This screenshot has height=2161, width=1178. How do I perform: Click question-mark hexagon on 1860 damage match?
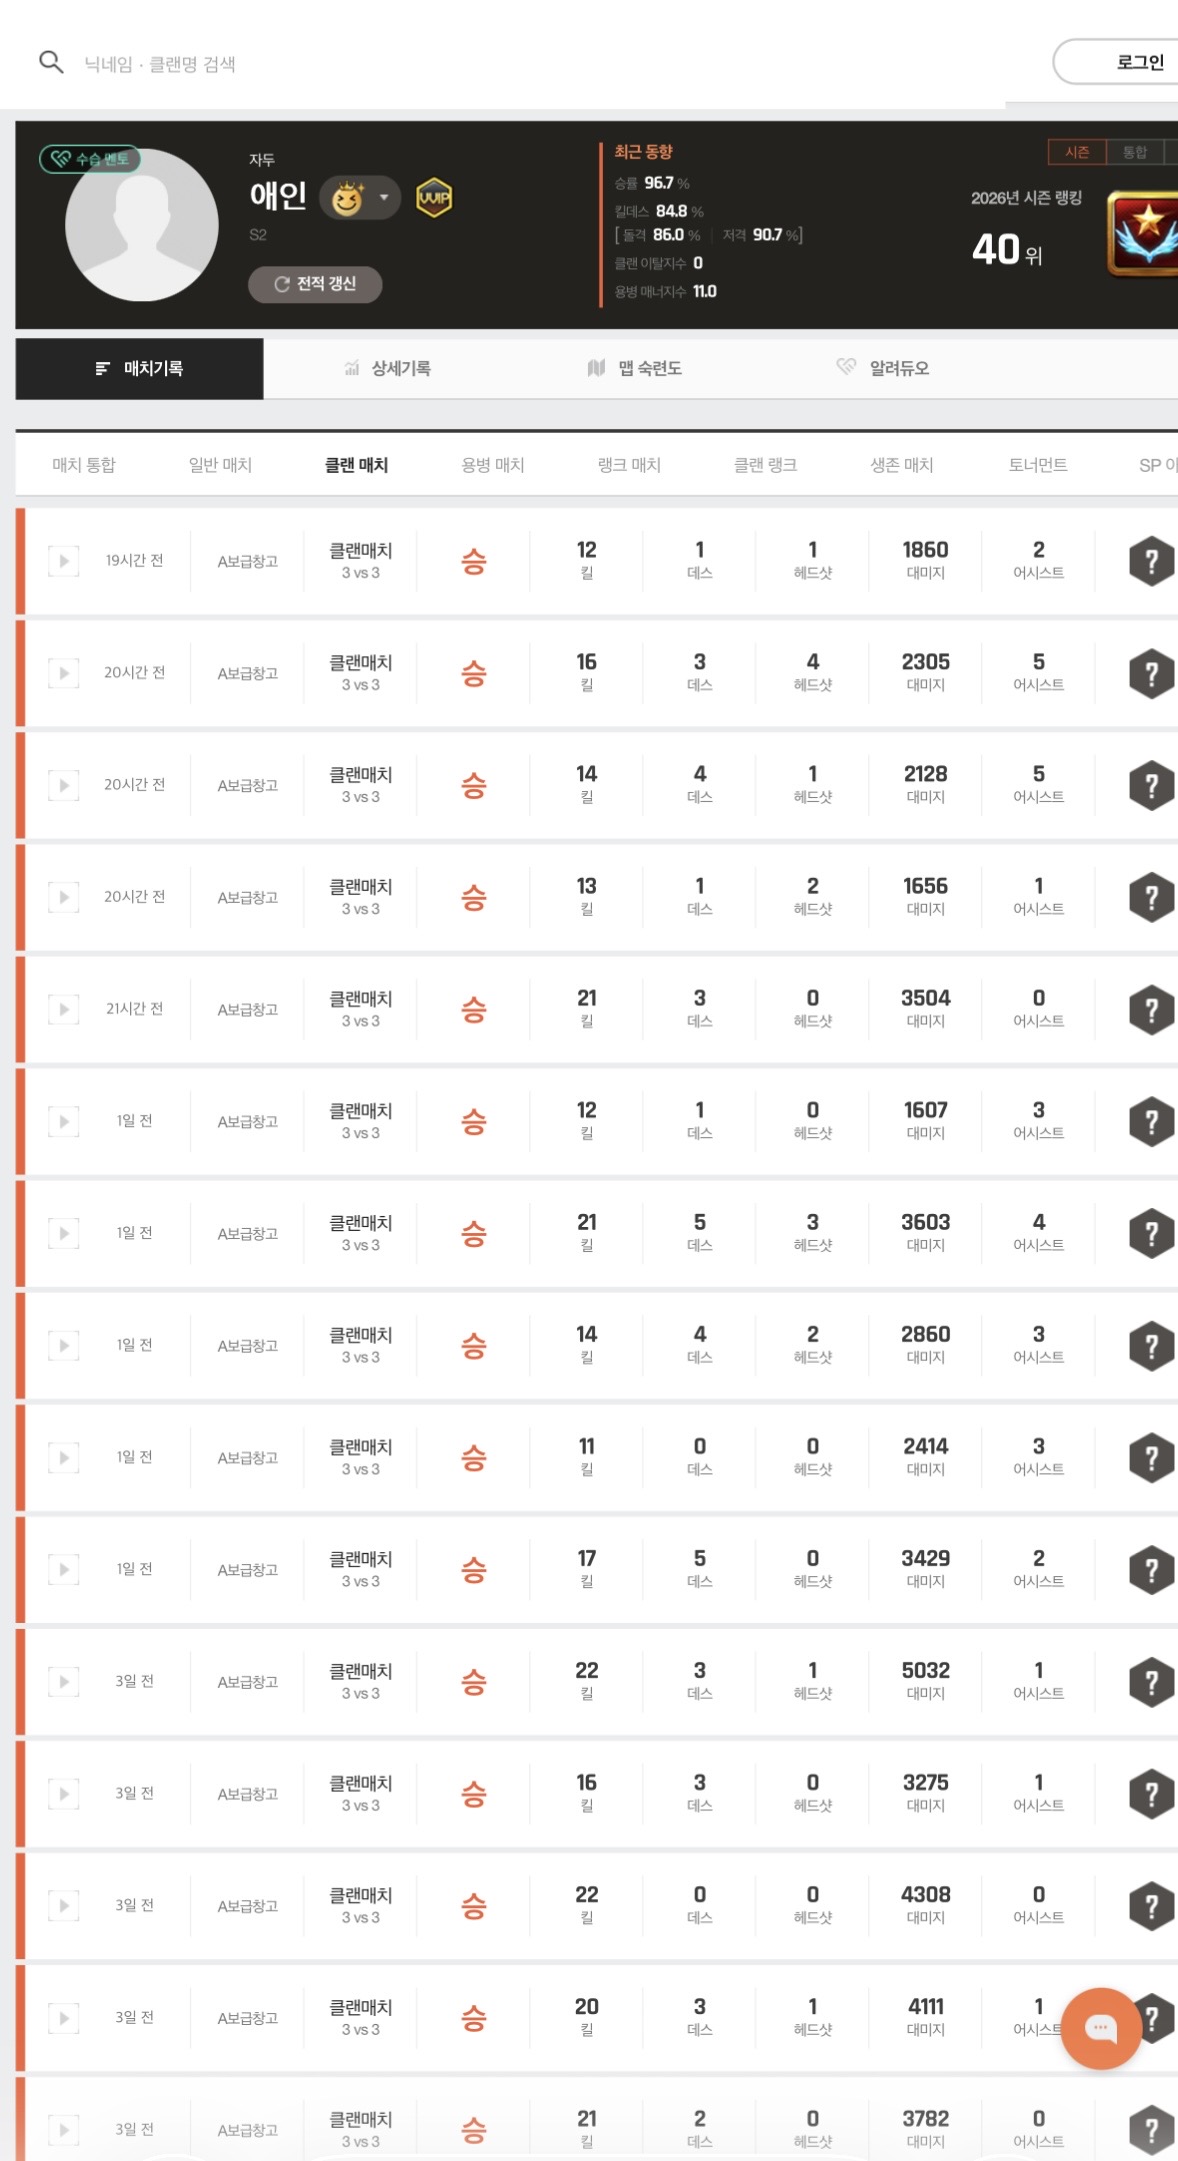coord(1151,561)
